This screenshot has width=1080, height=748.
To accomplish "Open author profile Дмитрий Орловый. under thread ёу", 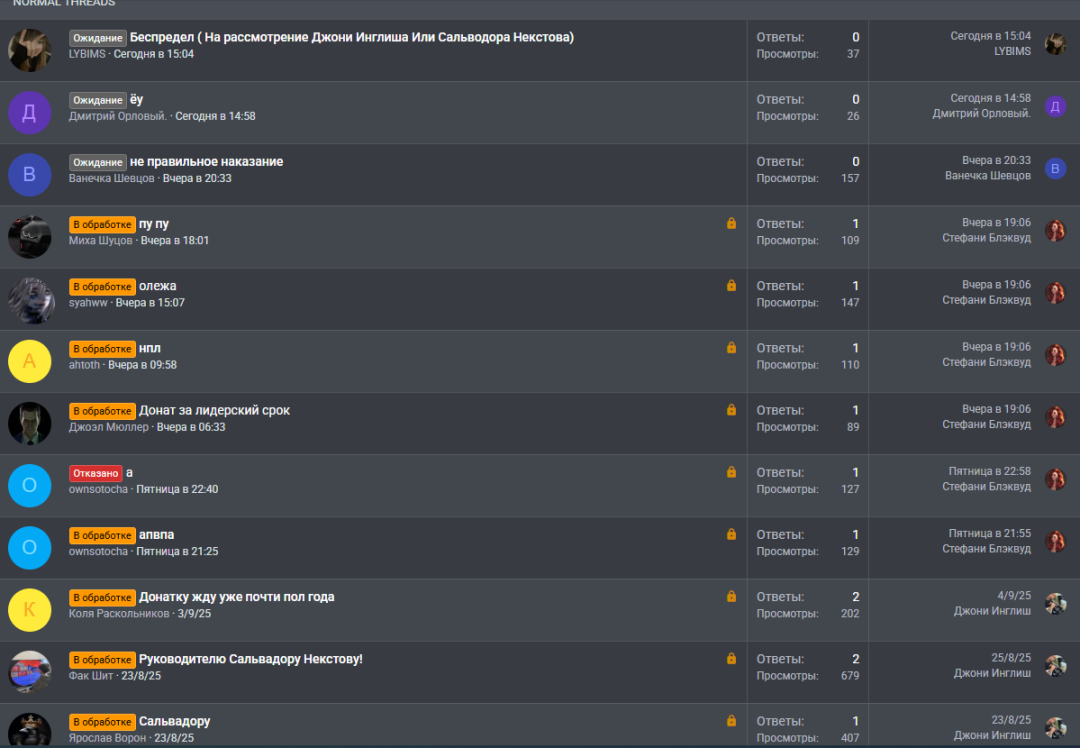I will pos(118,116).
